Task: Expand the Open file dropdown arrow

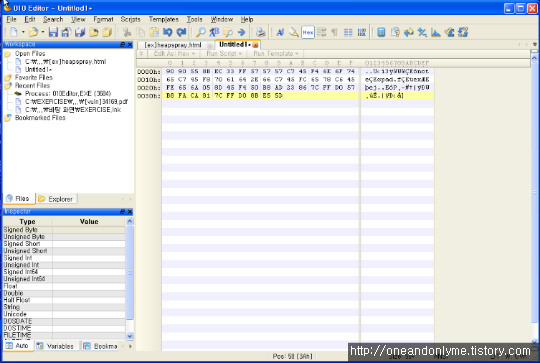Action: coord(43,32)
